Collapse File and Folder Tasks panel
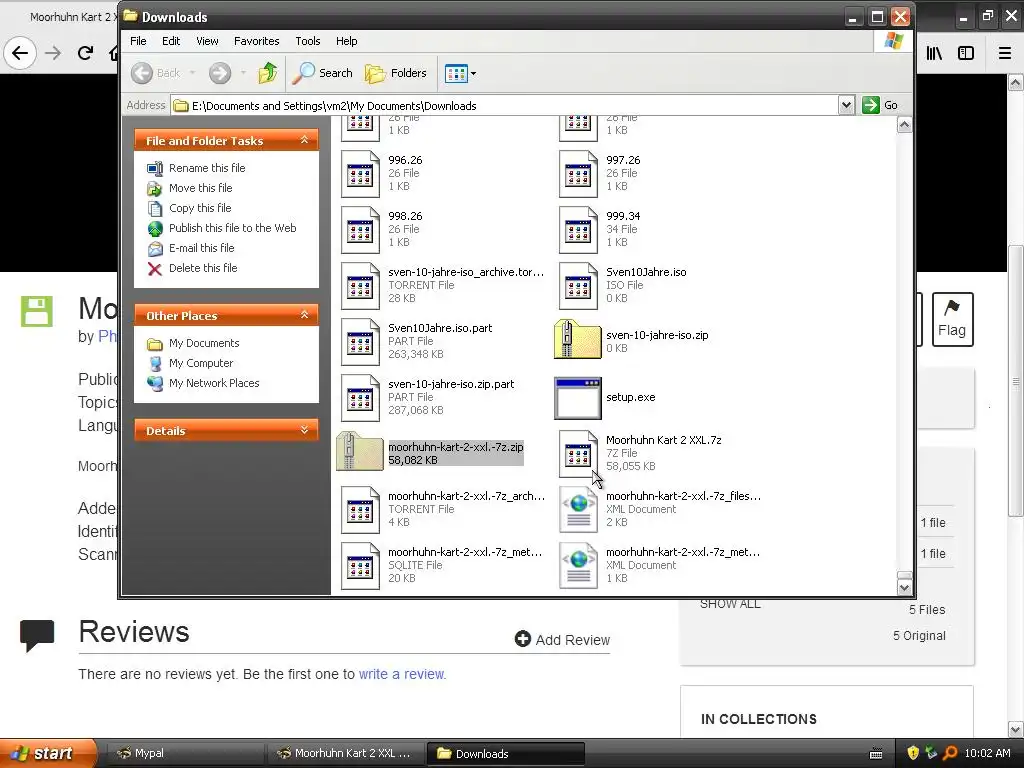Image resolution: width=1024 pixels, height=768 pixels. [x=304, y=140]
